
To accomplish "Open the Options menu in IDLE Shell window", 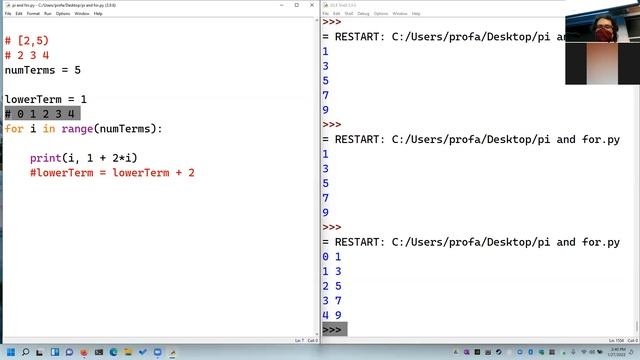I will coord(381,13).
